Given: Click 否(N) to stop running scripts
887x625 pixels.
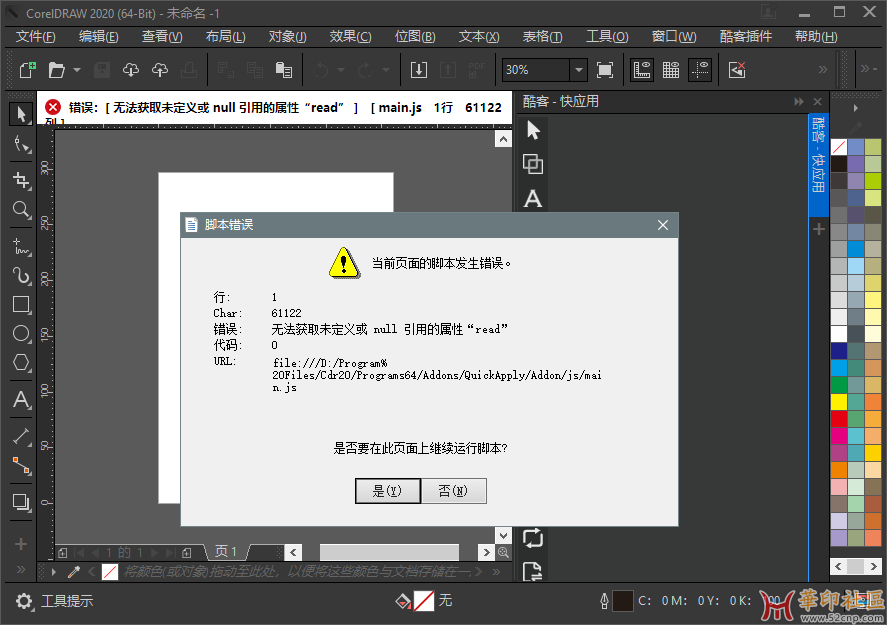Looking at the screenshot, I should click(x=454, y=491).
